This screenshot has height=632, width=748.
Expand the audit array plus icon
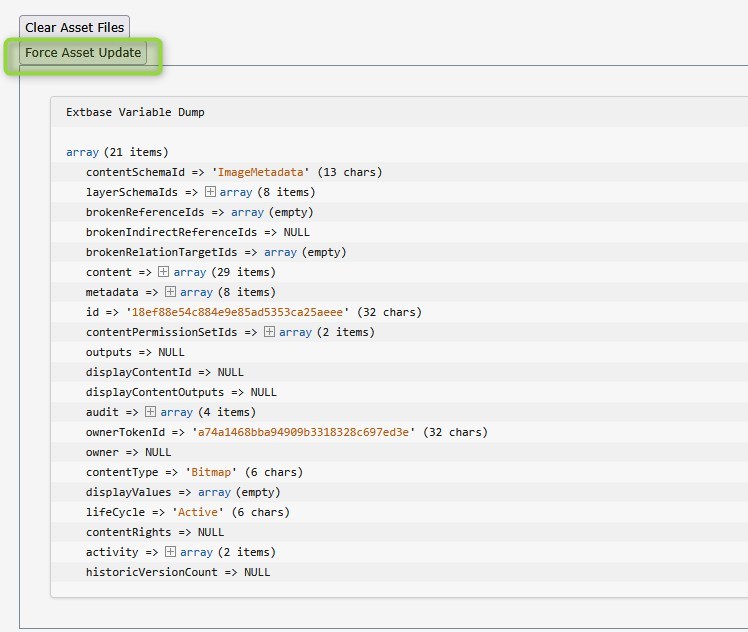[x=150, y=412]
